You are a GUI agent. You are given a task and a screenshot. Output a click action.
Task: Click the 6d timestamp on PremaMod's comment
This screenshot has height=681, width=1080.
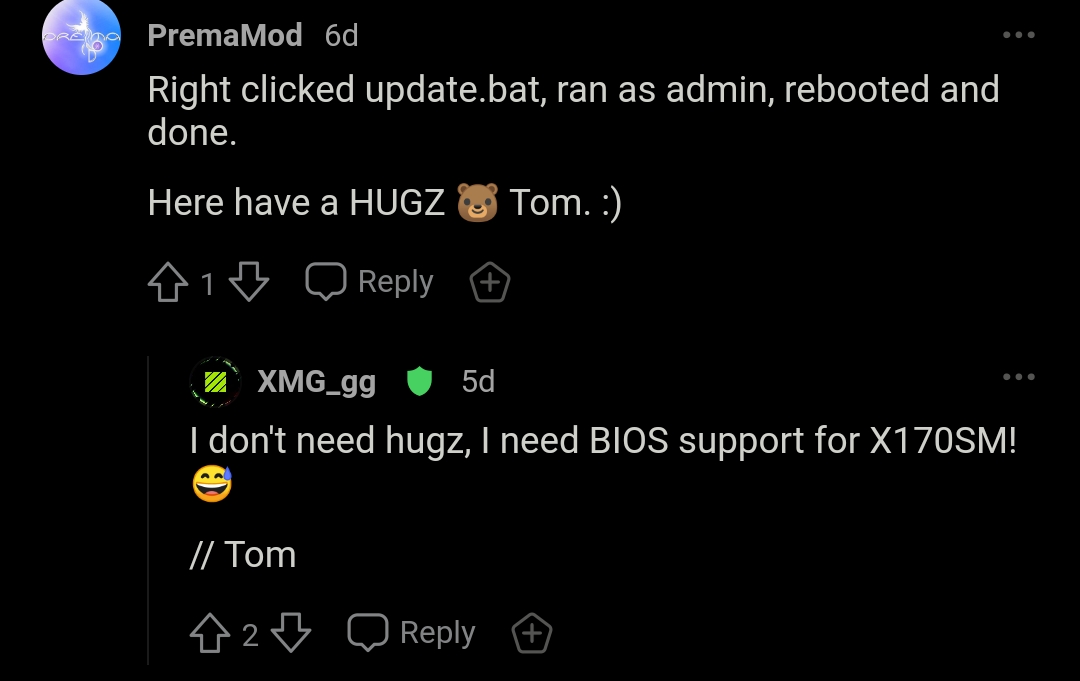pyautogui.click(x=341, y=36)
